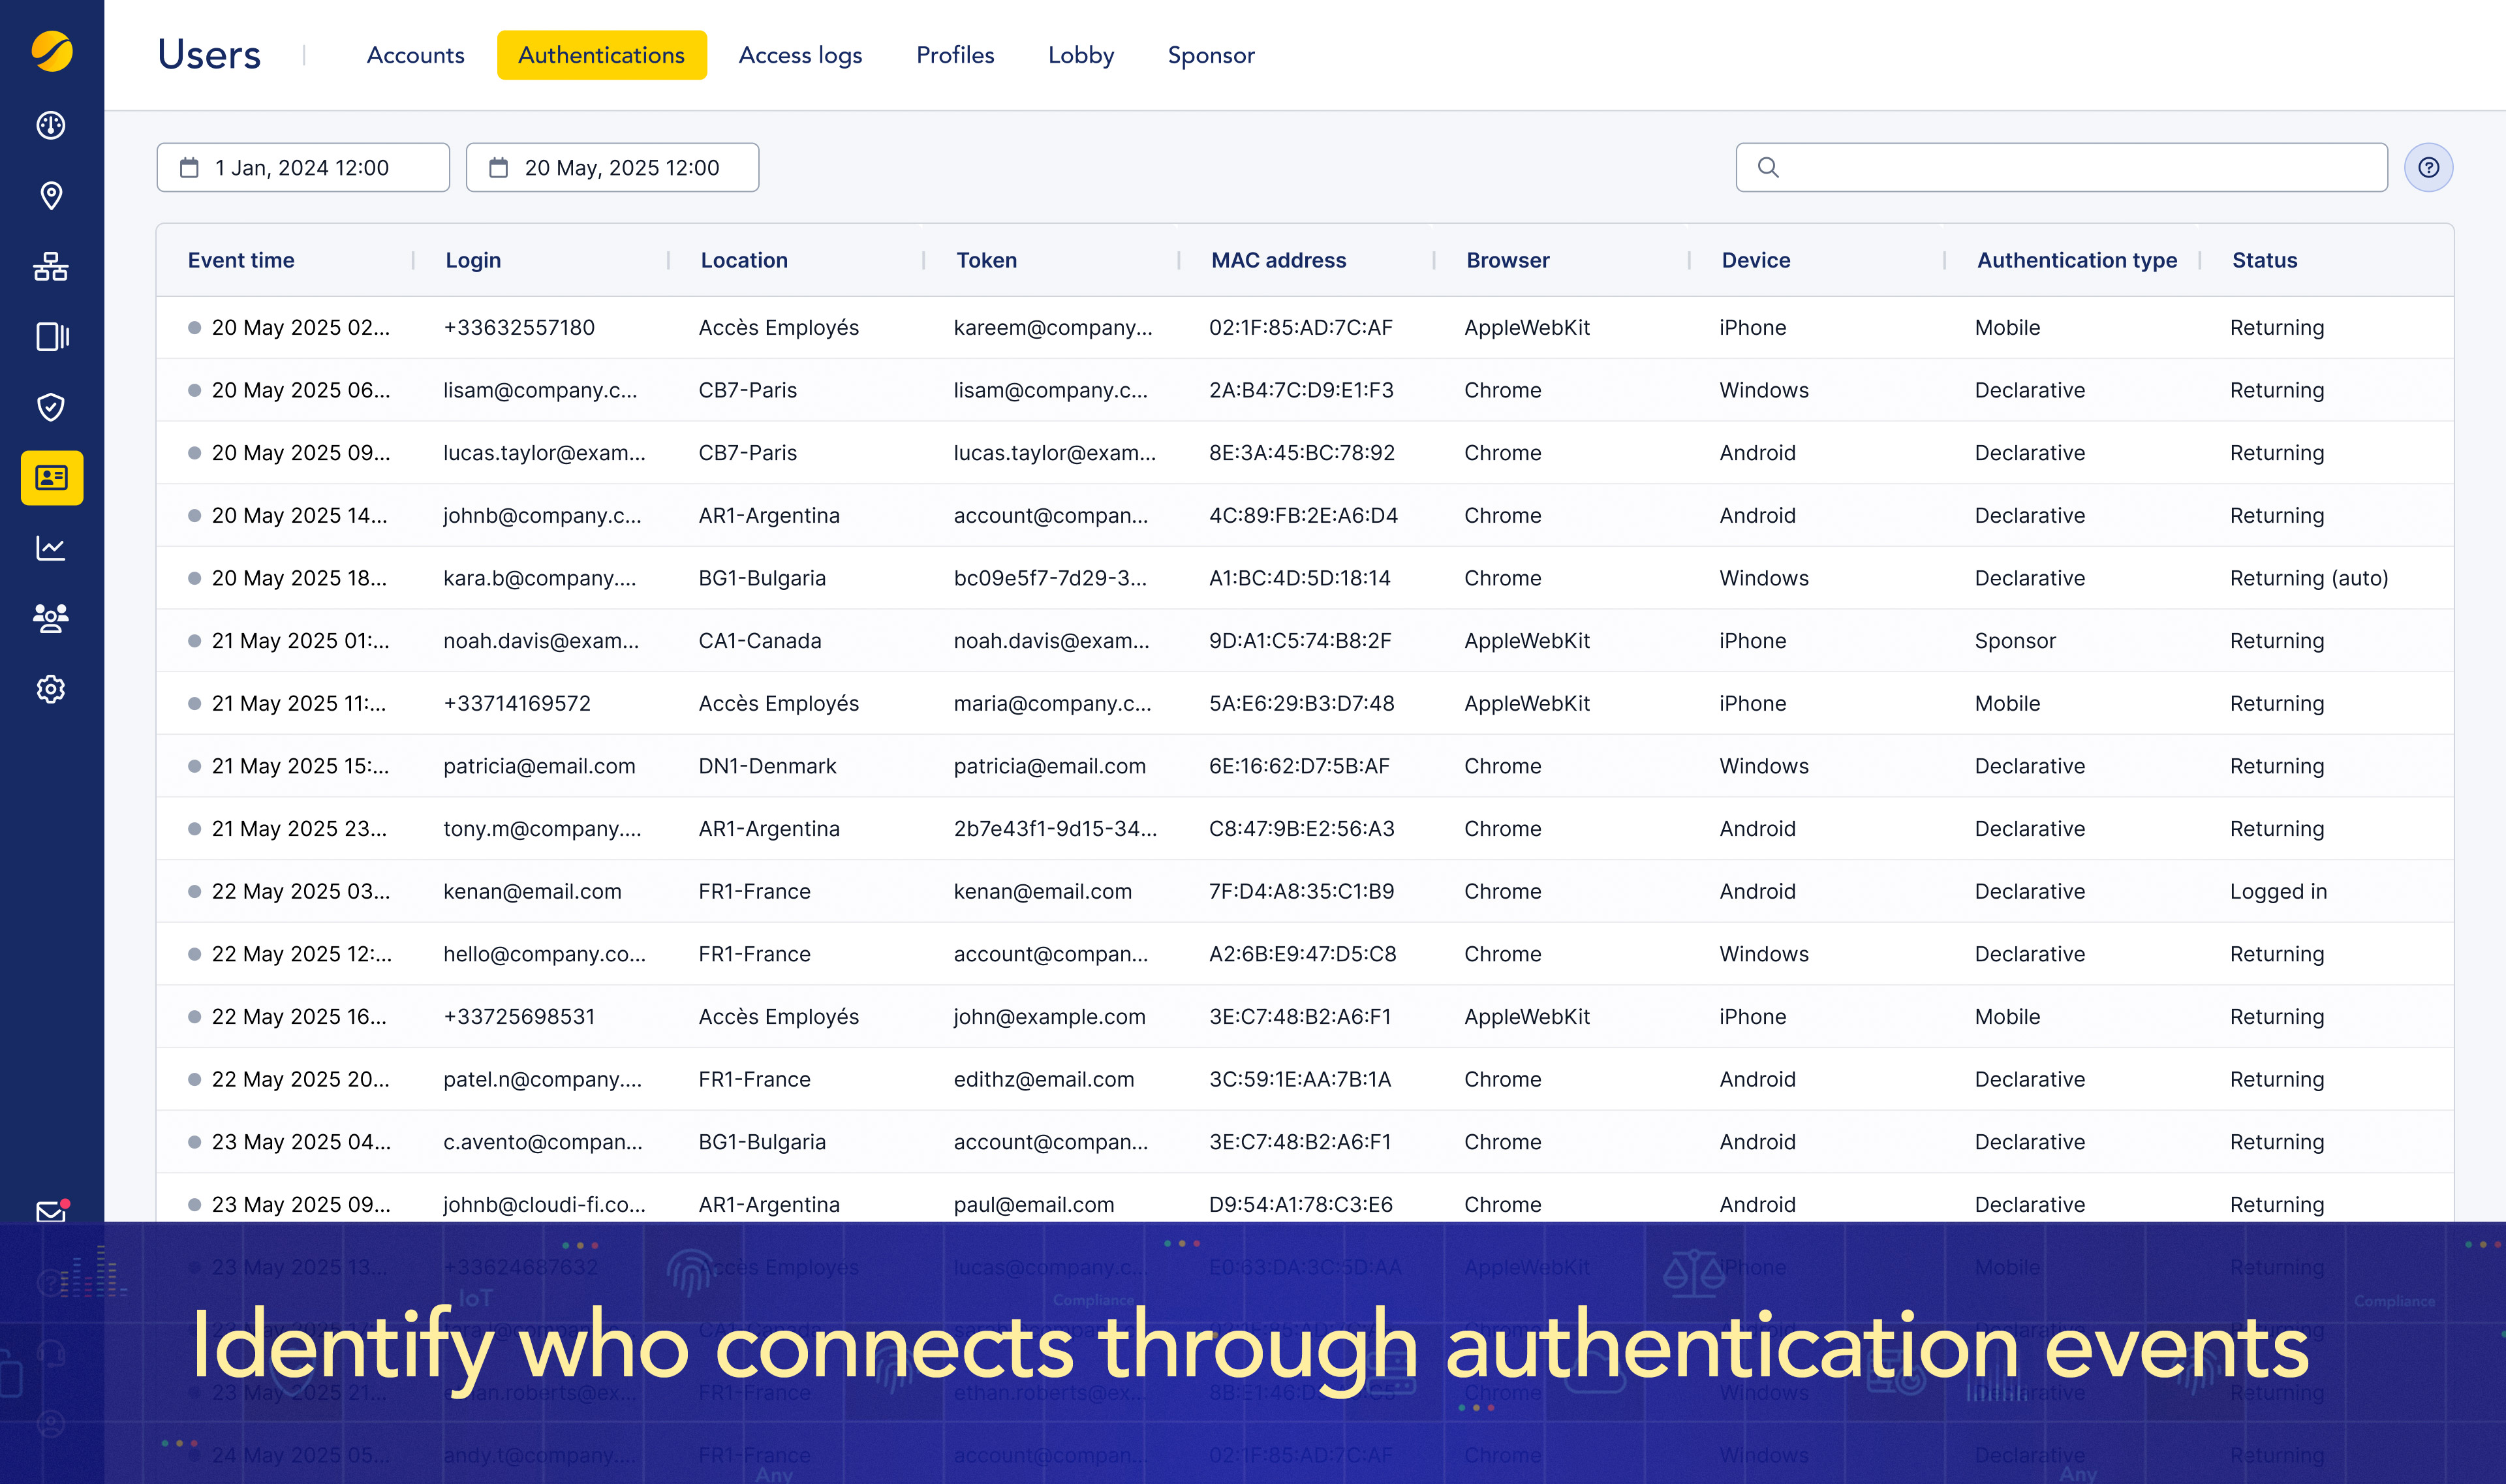Switch to the Profiles tab
2506x1484 pixels.
click(x=955, y=55)
